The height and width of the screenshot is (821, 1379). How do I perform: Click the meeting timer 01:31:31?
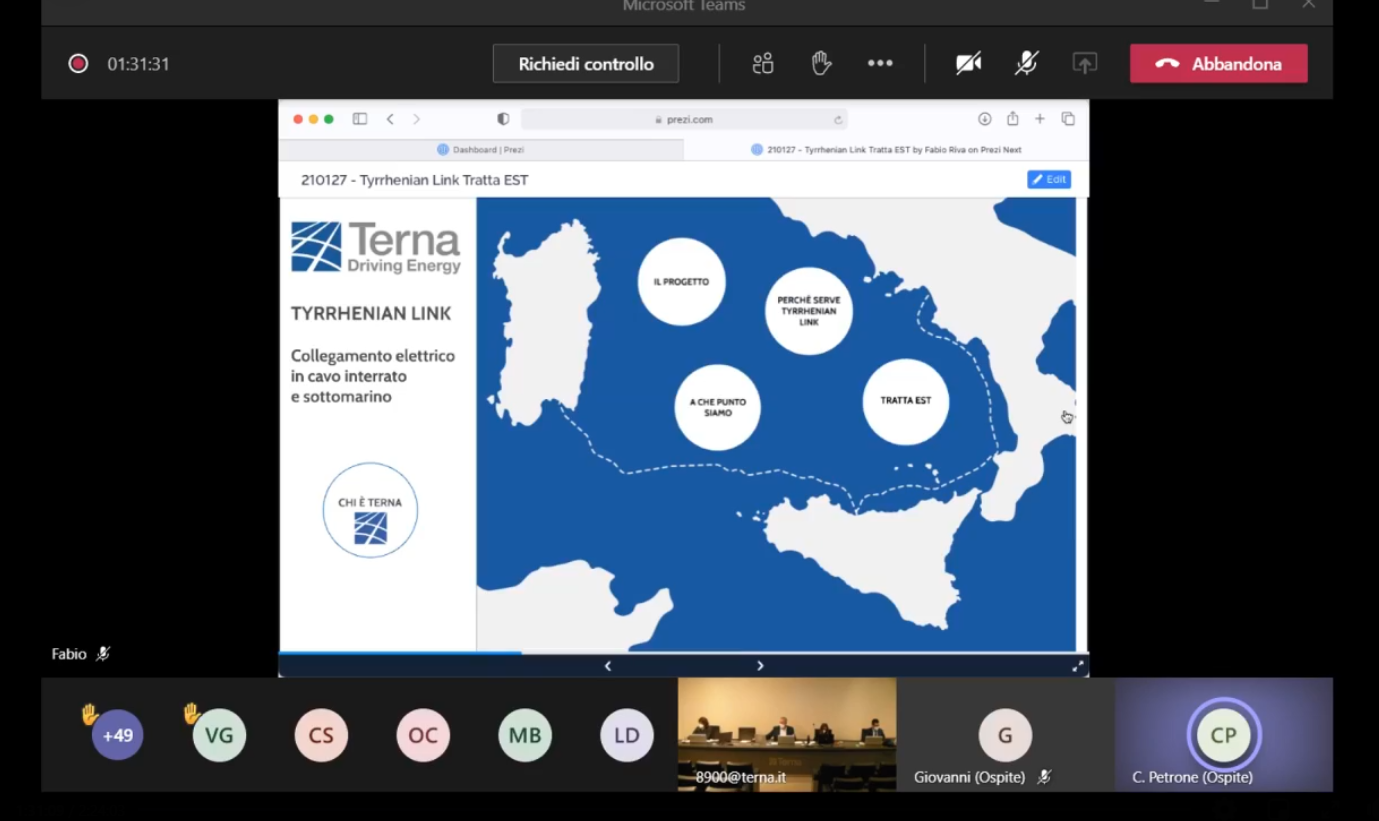[x=138, y=64]
